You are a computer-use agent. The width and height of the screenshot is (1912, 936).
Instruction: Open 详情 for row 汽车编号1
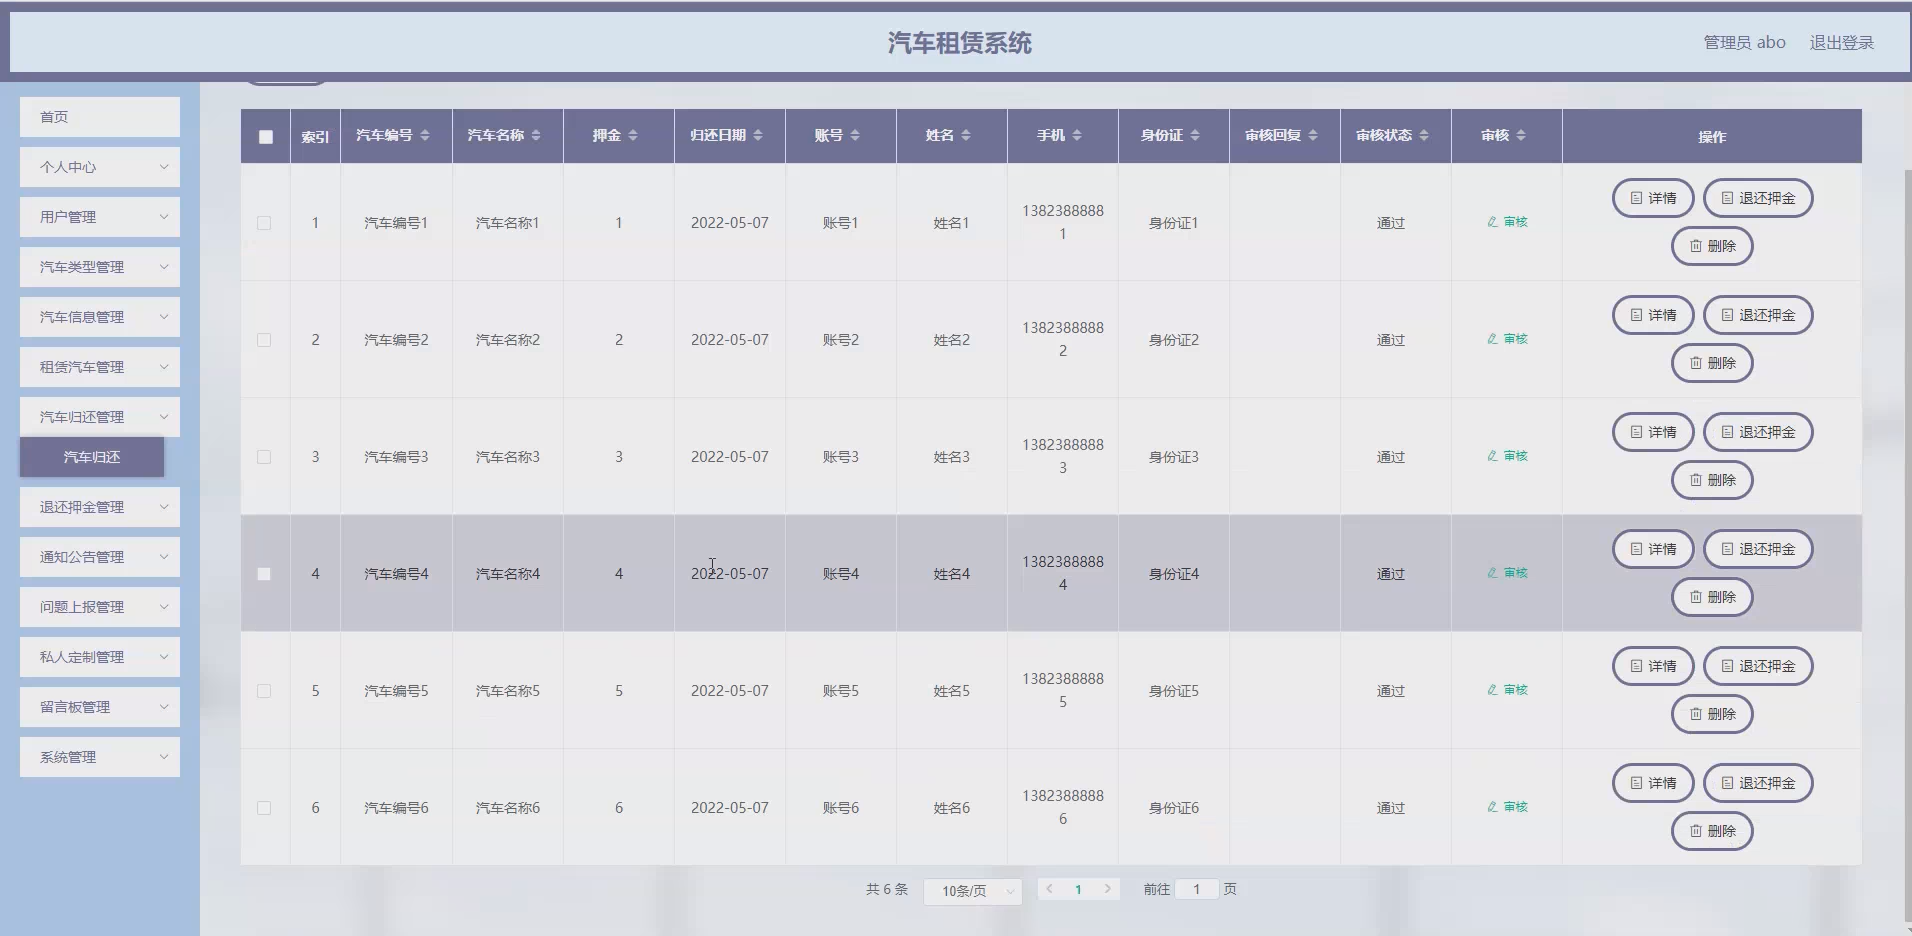pyautogui.click(x=1653, y=198)
